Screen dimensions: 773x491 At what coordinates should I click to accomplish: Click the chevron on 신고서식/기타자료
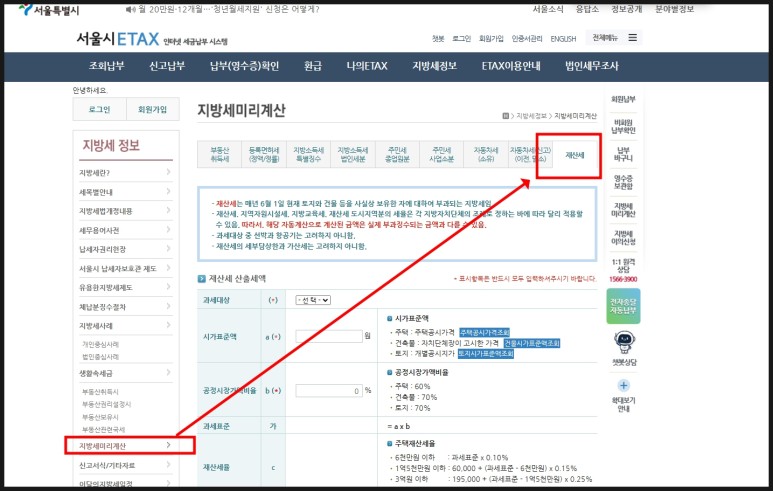(169, 465)
